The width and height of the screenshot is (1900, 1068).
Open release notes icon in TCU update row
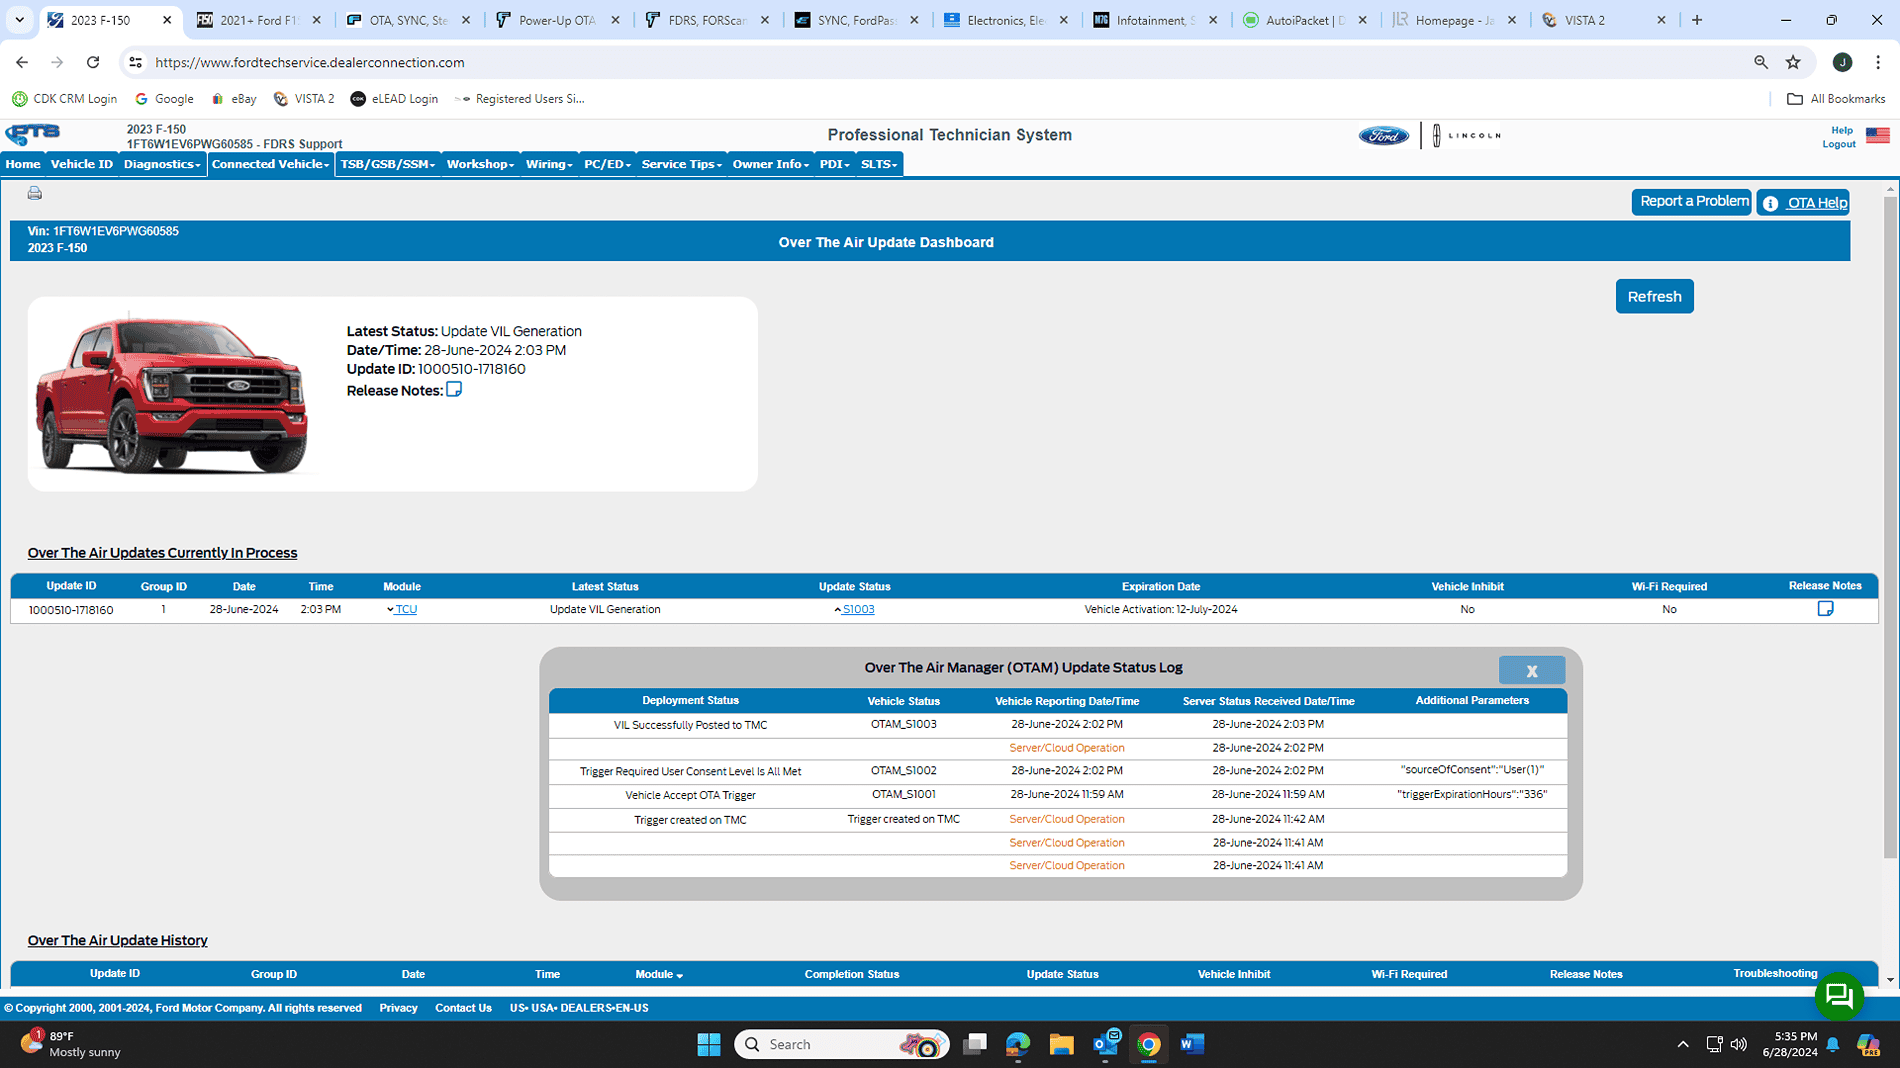[1825, 609]
